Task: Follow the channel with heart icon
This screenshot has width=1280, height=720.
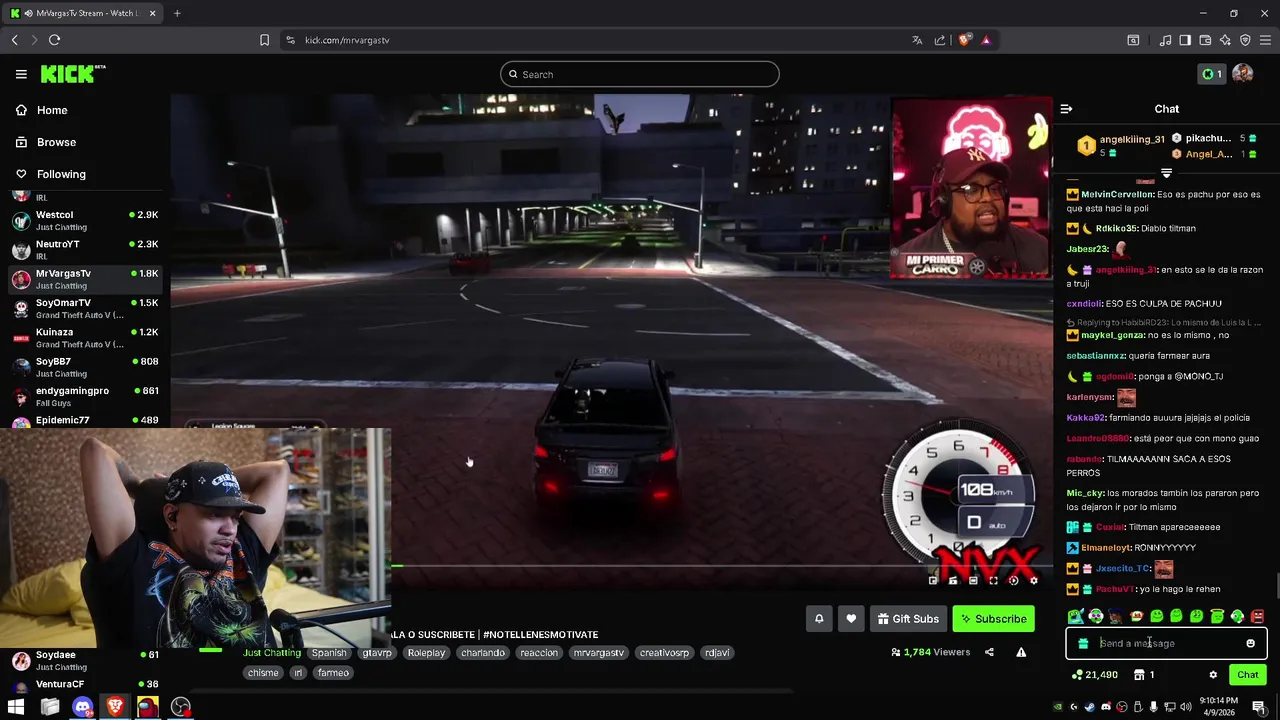Action: 851,619
